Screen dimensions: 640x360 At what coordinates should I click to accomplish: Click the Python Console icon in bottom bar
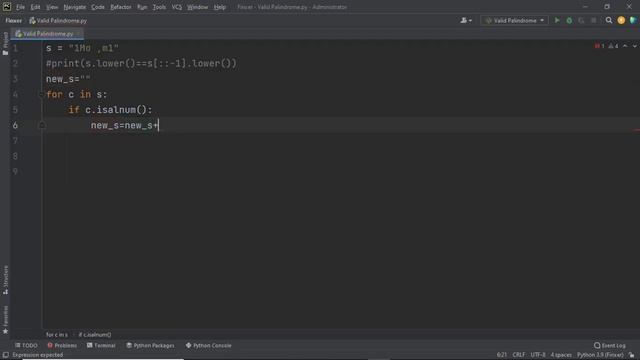coord(188,345)
